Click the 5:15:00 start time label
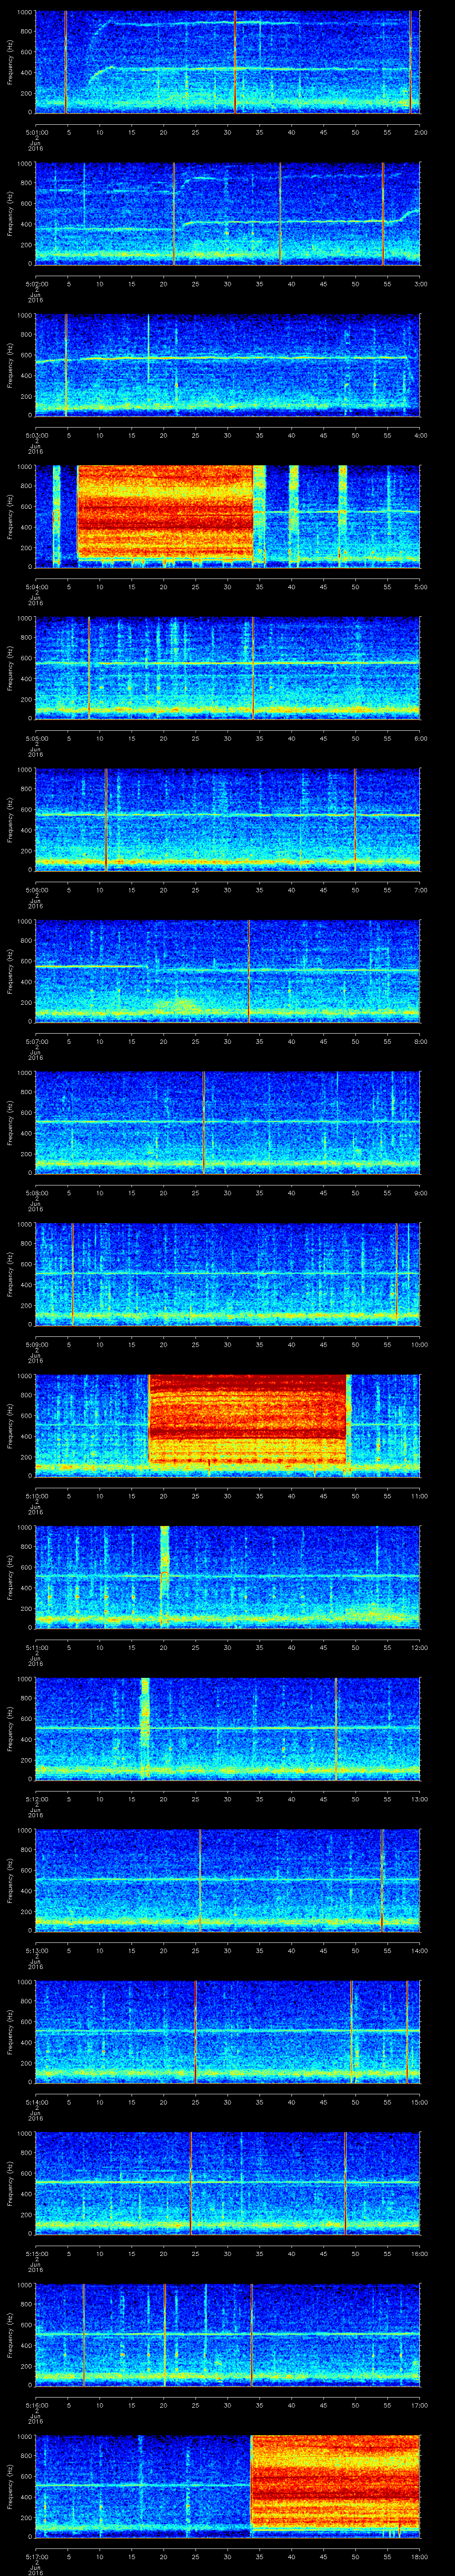455x2576 pixels. [x=37, y=2253]
